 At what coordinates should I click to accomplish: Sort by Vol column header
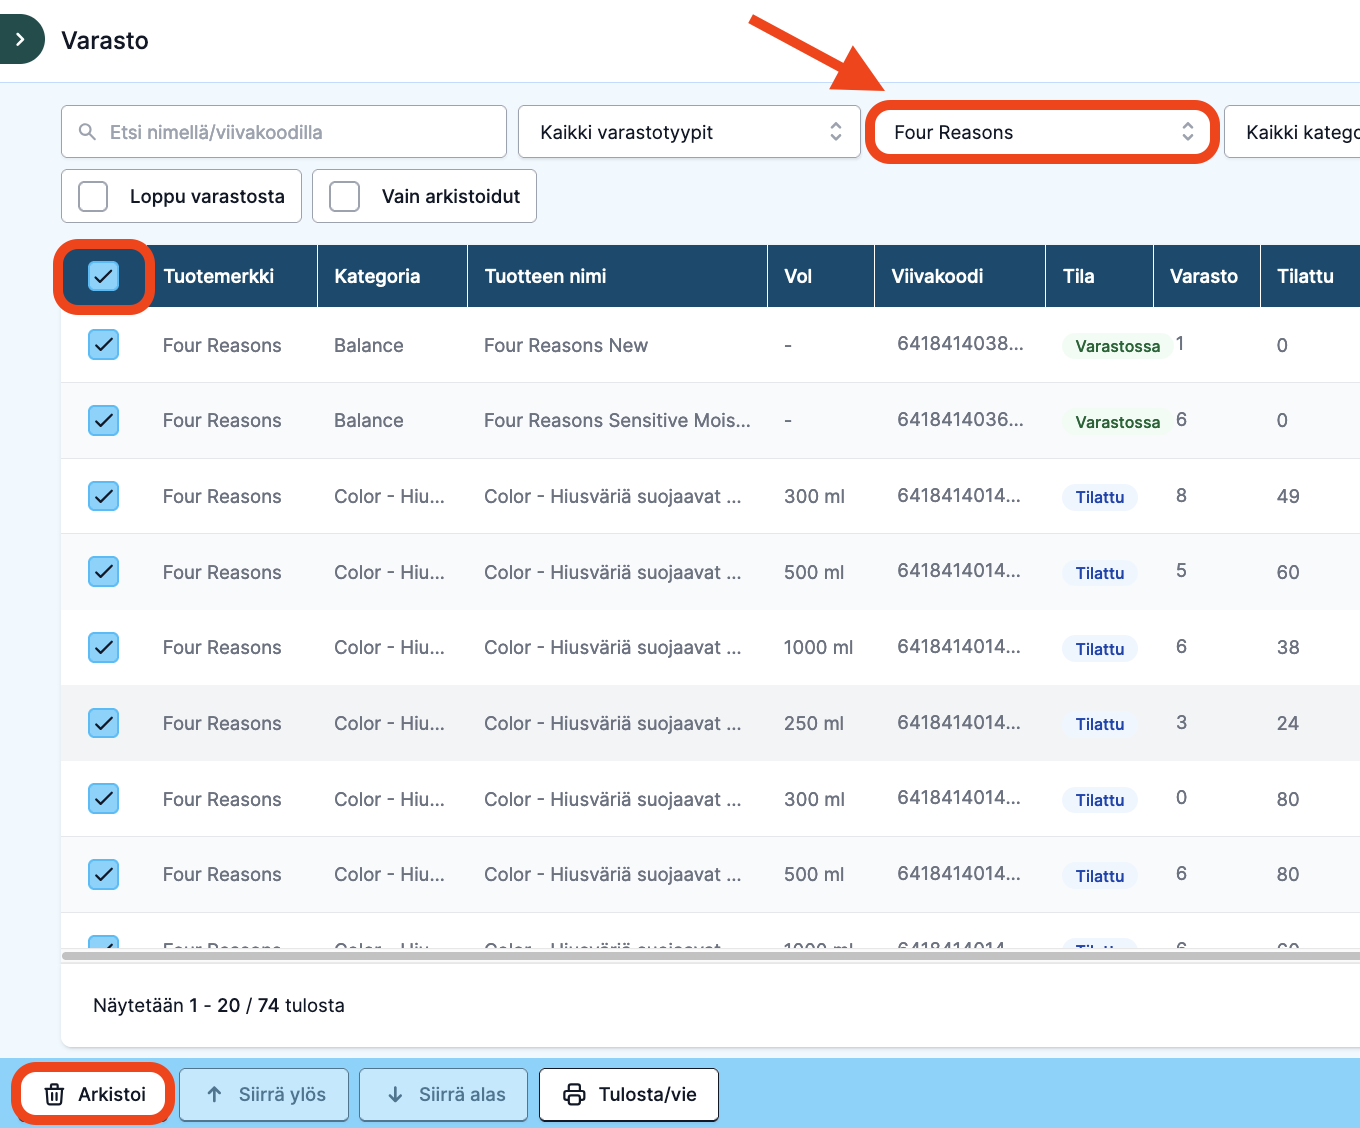[798, 276]
